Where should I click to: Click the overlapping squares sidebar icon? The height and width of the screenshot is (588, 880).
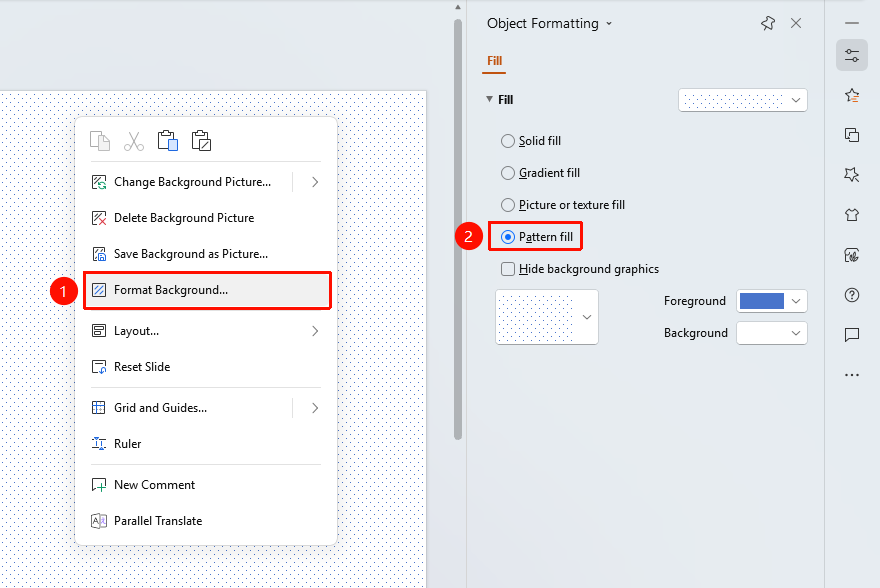tap(852, 135)
